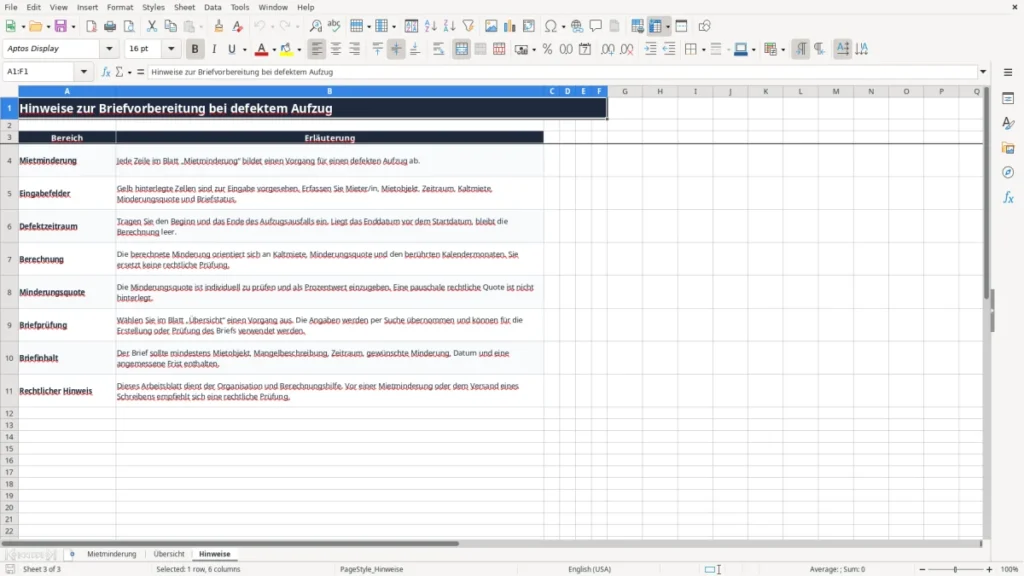Run the spelling check

(334, 26)
